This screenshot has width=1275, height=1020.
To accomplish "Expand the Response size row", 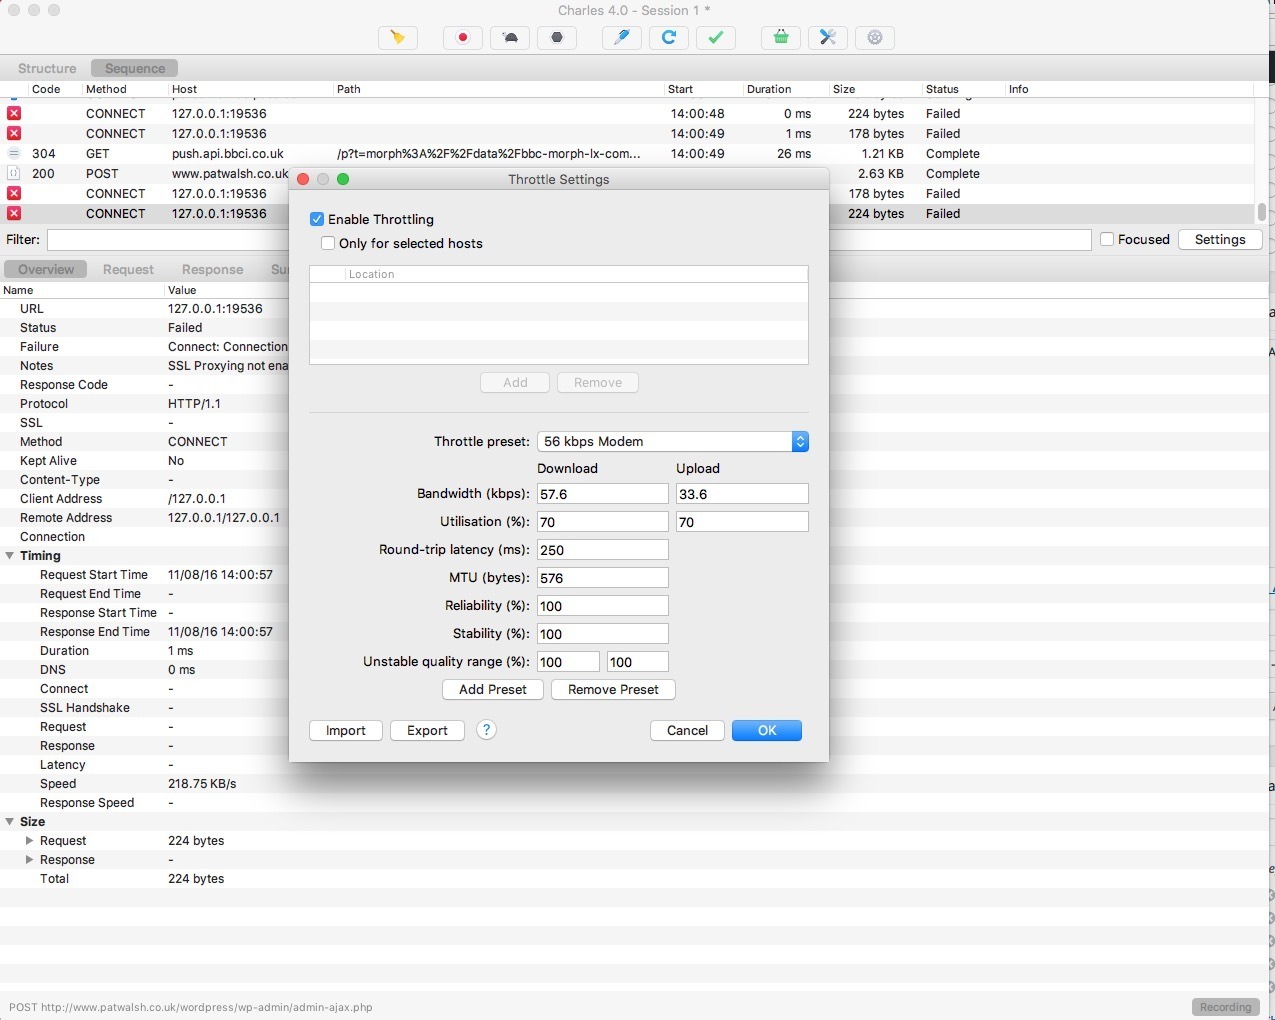I will (x=30, y=860).
